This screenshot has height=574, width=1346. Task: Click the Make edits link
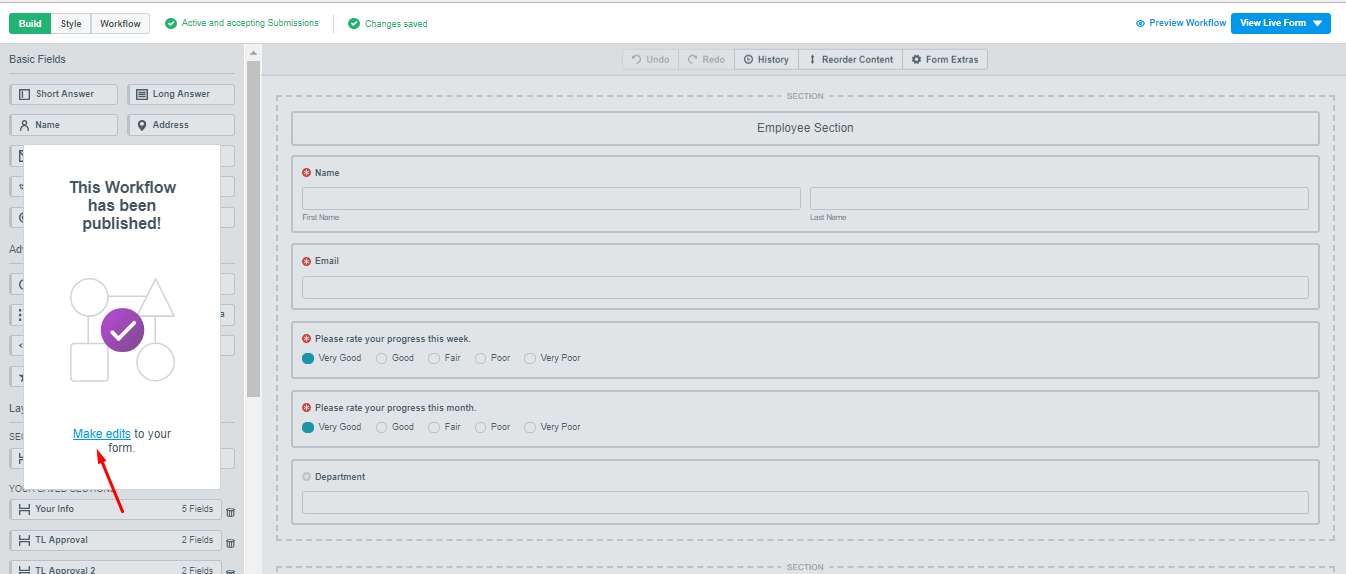pyautogui.click(x=101, y=434)
